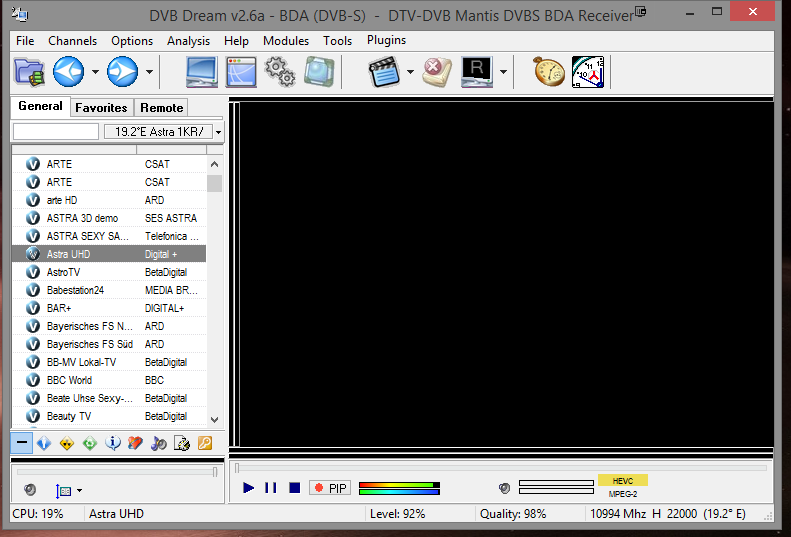The height and width of the screenshot is (537, 791).
Task: Click the playback seek slider
Action: pyautogui.click(x=500, y=468)
